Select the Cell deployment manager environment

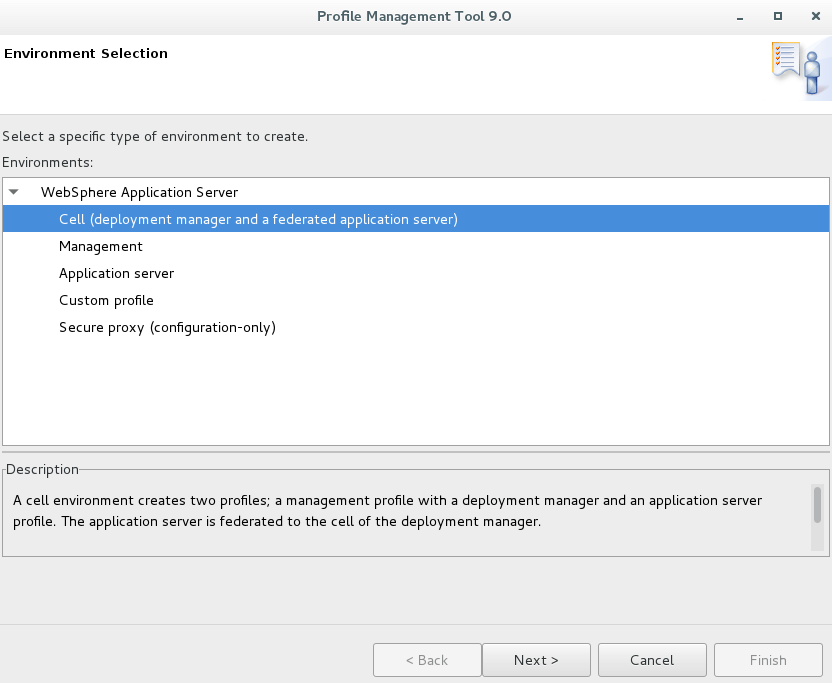click(x=258, y=219)
